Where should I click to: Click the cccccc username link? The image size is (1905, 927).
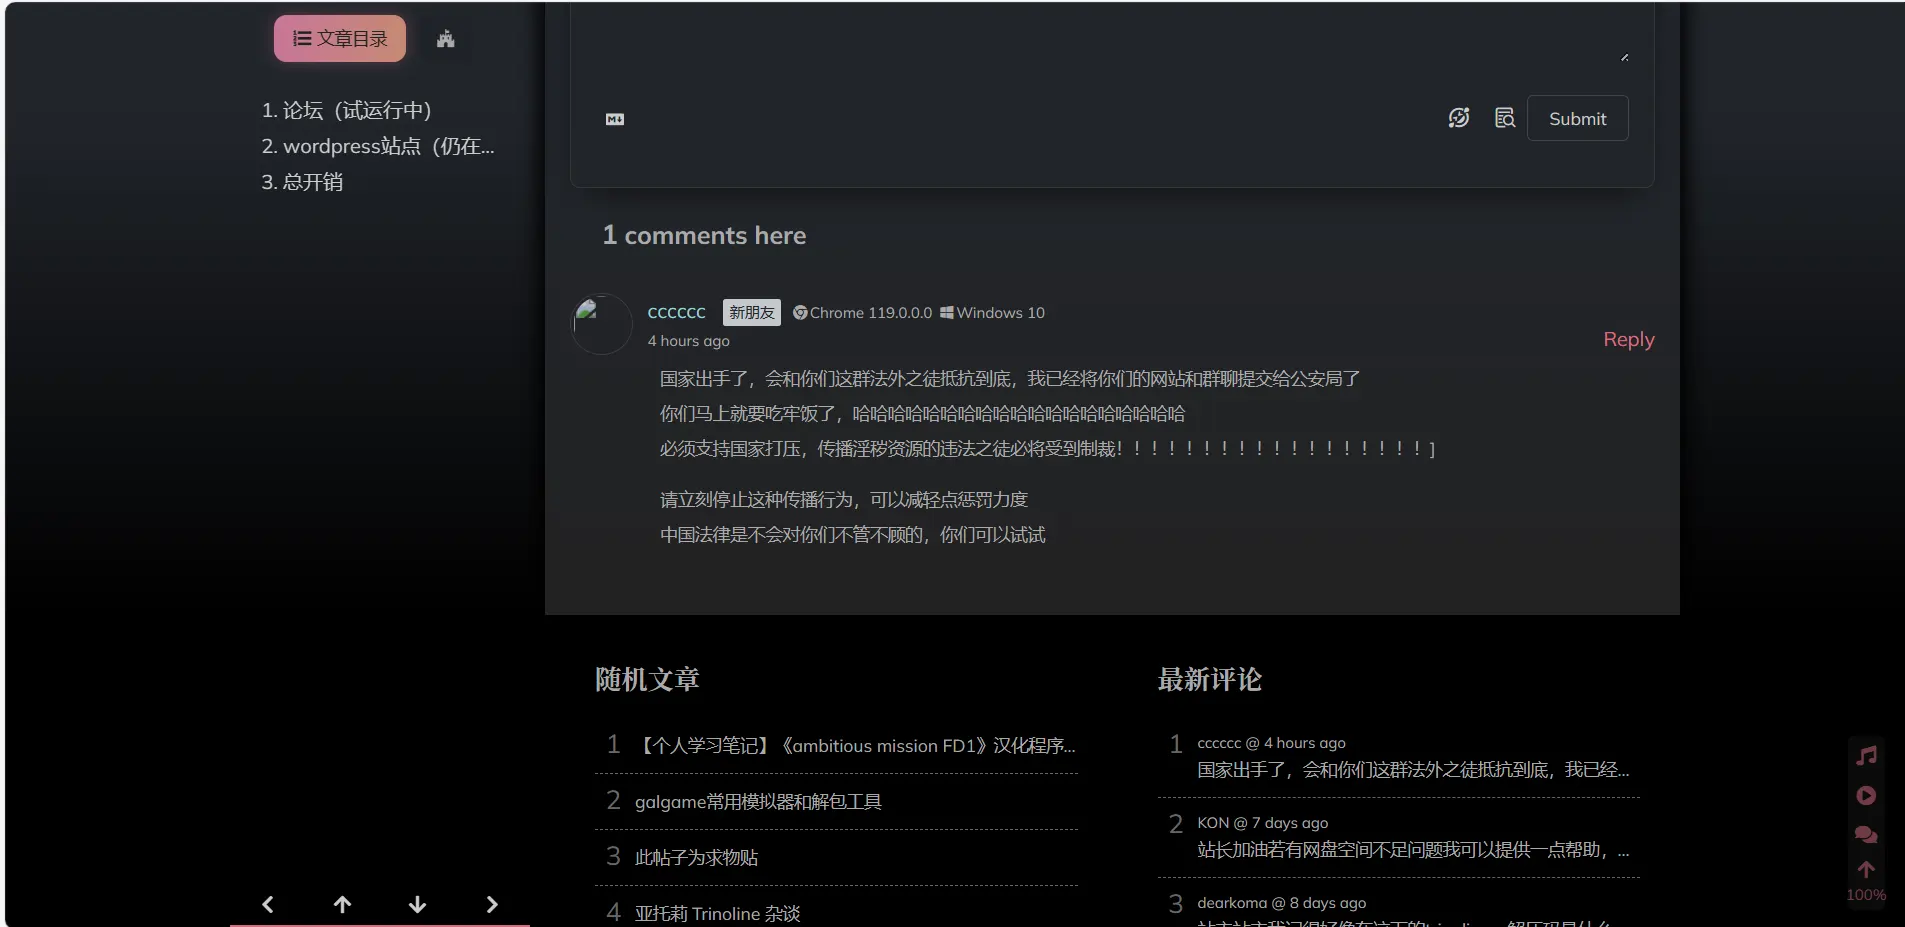[676, 313]
